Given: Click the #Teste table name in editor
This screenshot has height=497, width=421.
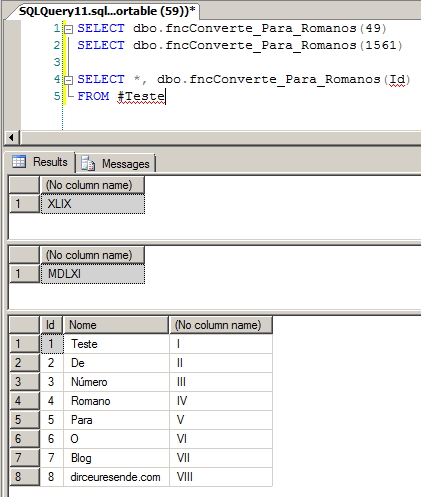Looking at the screenshot, I should (x=141, y=96).
